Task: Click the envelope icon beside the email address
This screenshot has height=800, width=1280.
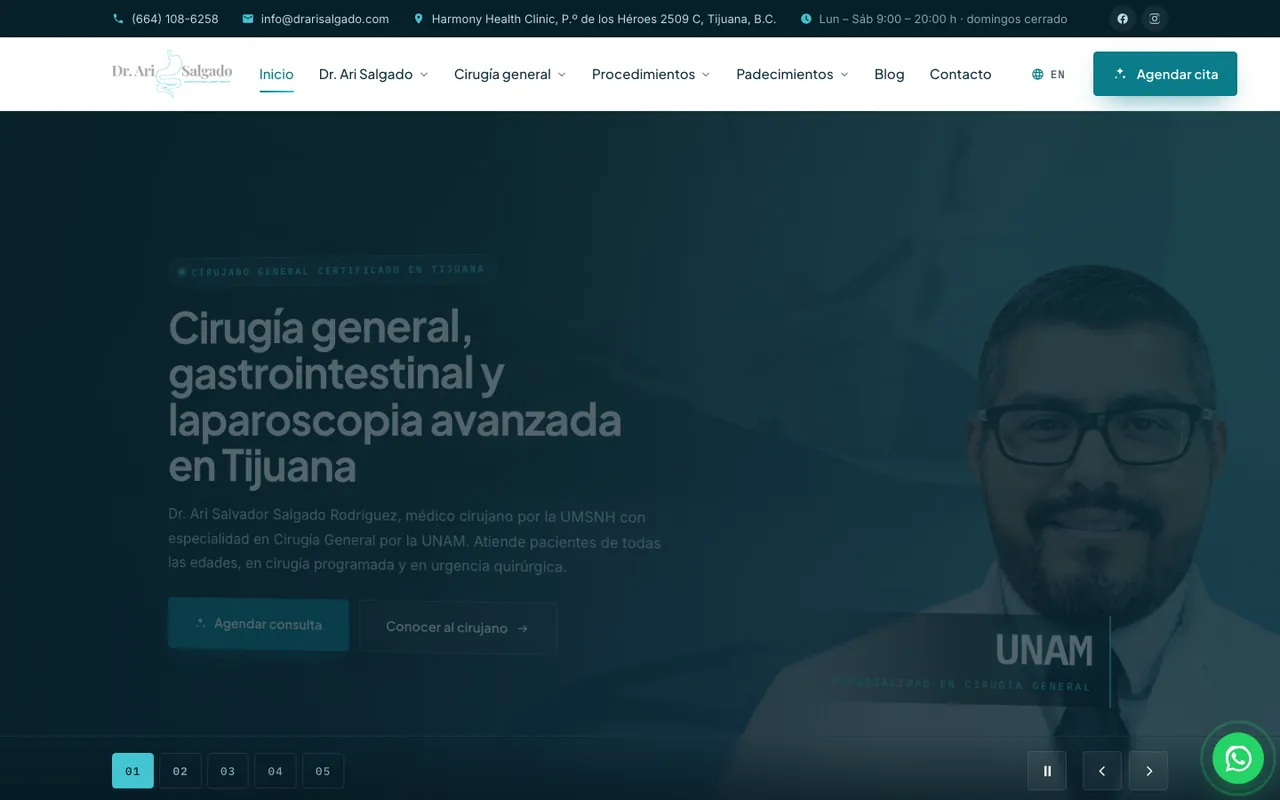Action: [x=248, y=19]
